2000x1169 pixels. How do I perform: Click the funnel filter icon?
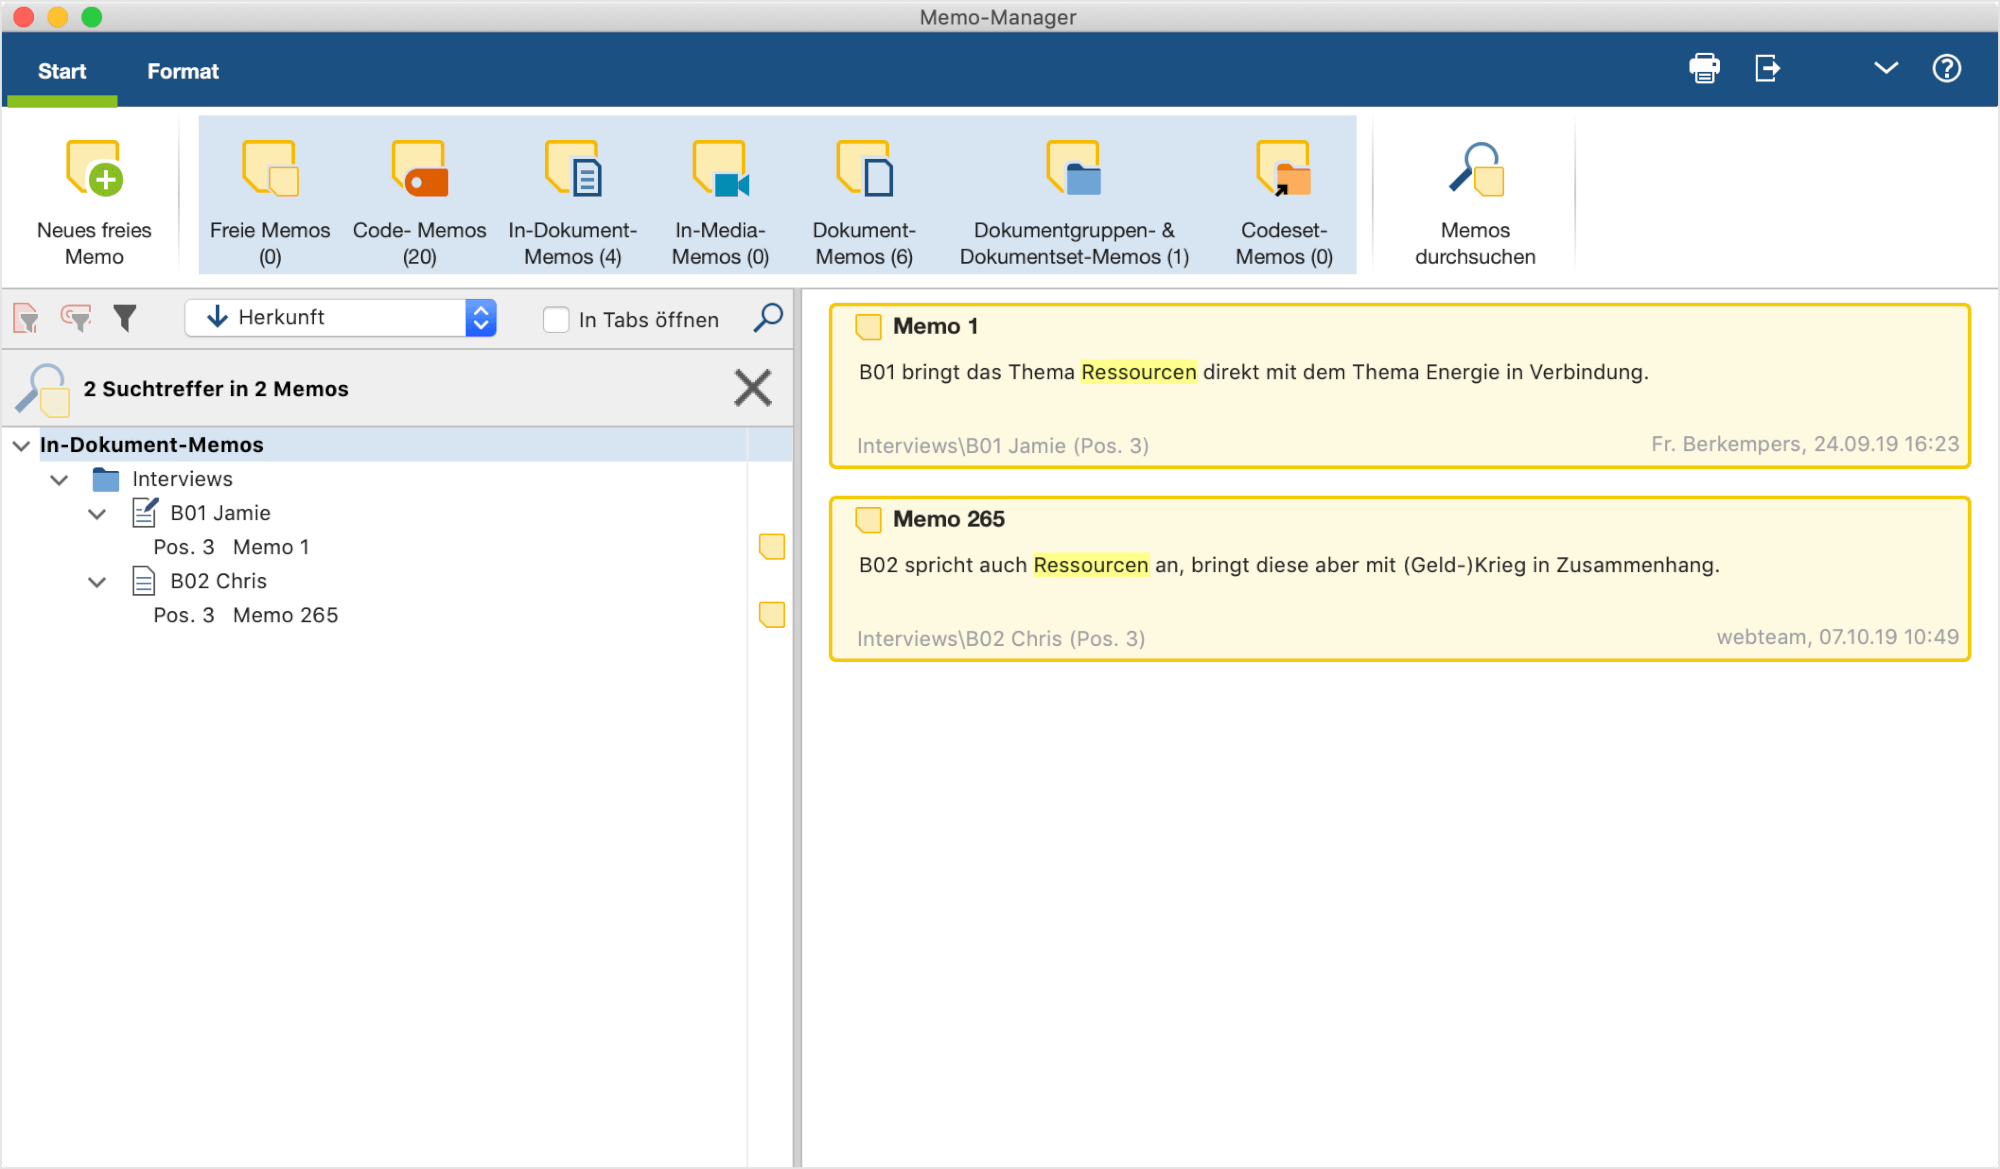124,318
